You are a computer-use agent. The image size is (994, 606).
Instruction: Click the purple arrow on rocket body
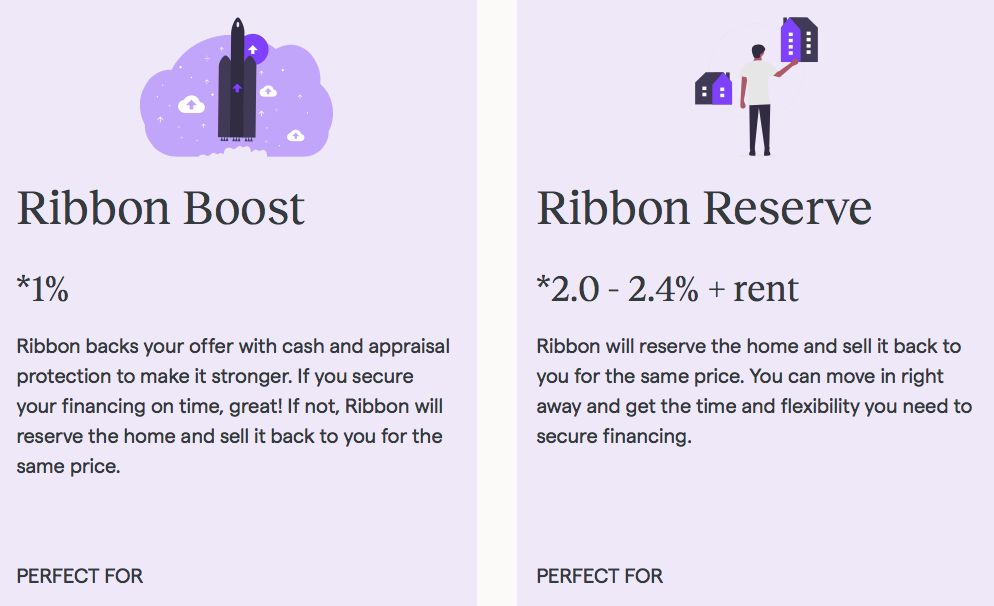(x=237, y=87)
